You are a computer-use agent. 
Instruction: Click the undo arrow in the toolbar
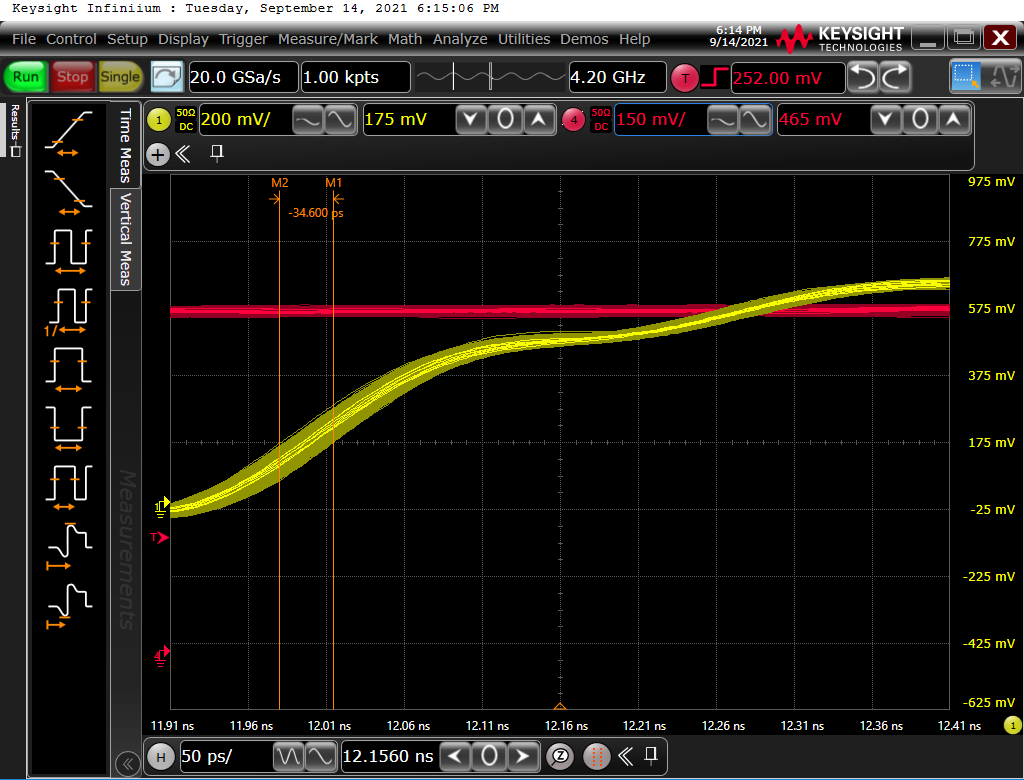pyautogui.click(x=863, y=77)
